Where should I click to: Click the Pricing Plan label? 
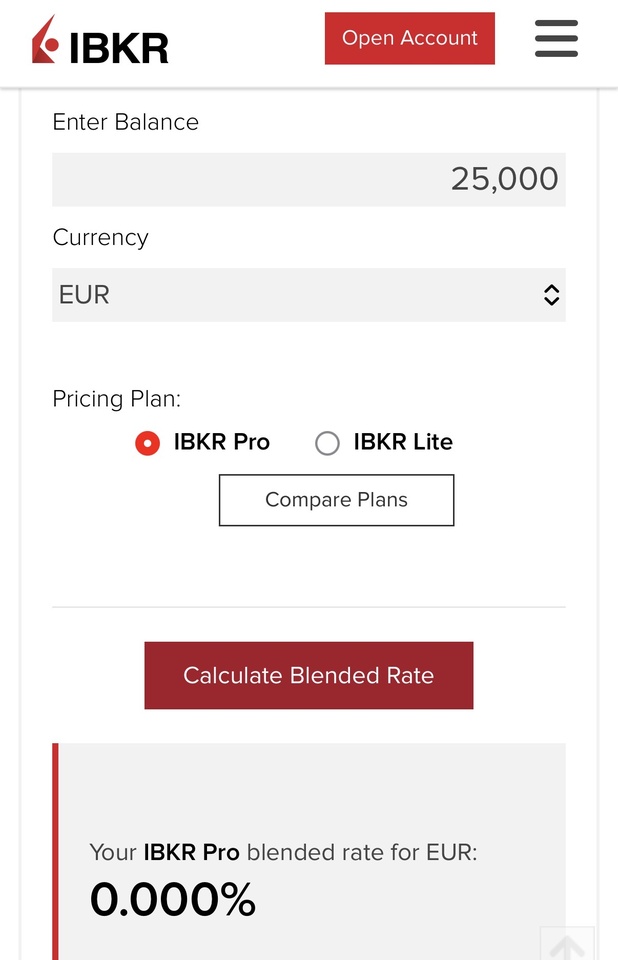click(116, 399)
